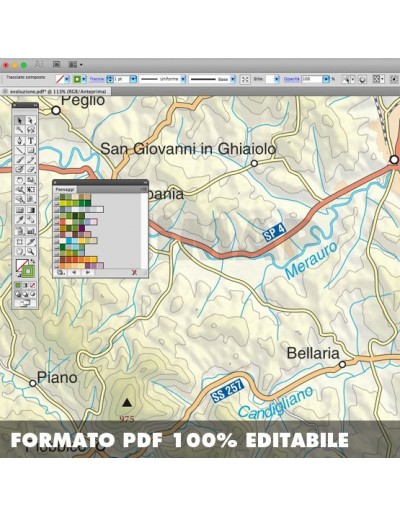The image size is (400, 517).
Task: Select the Width tool
Action: pos(20,189)
